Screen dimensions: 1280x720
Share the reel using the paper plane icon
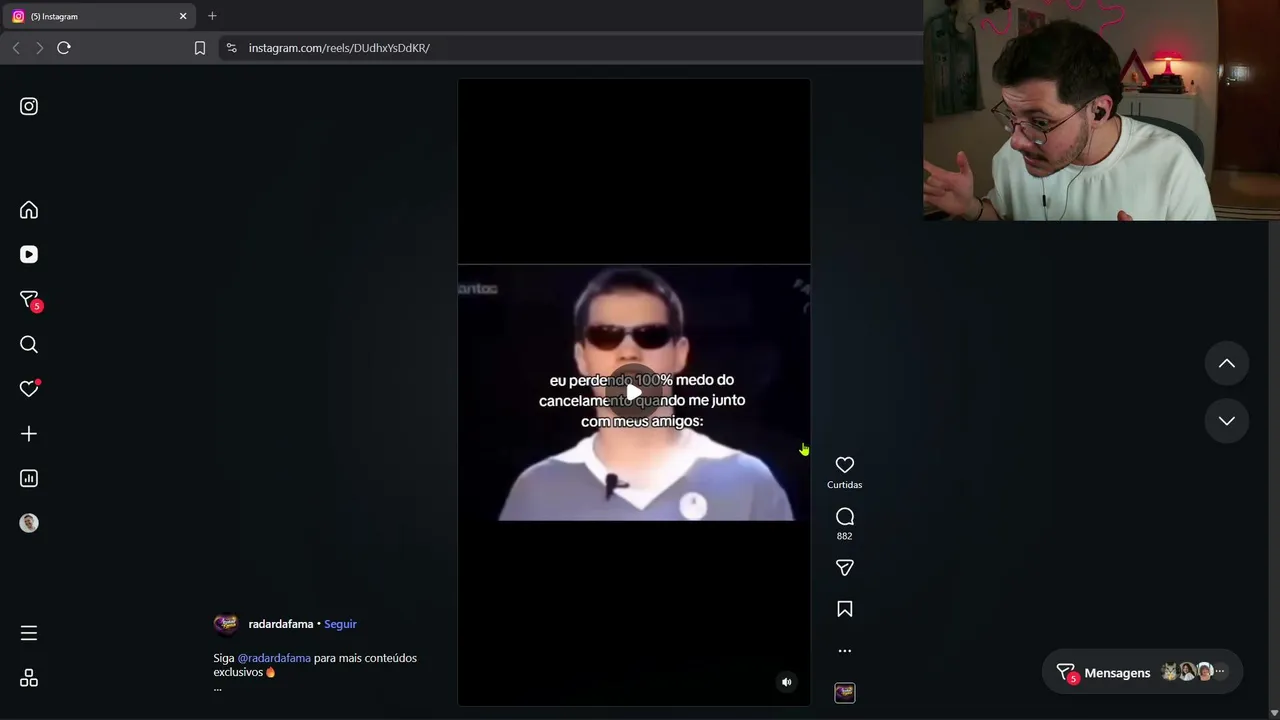(845, 568)
